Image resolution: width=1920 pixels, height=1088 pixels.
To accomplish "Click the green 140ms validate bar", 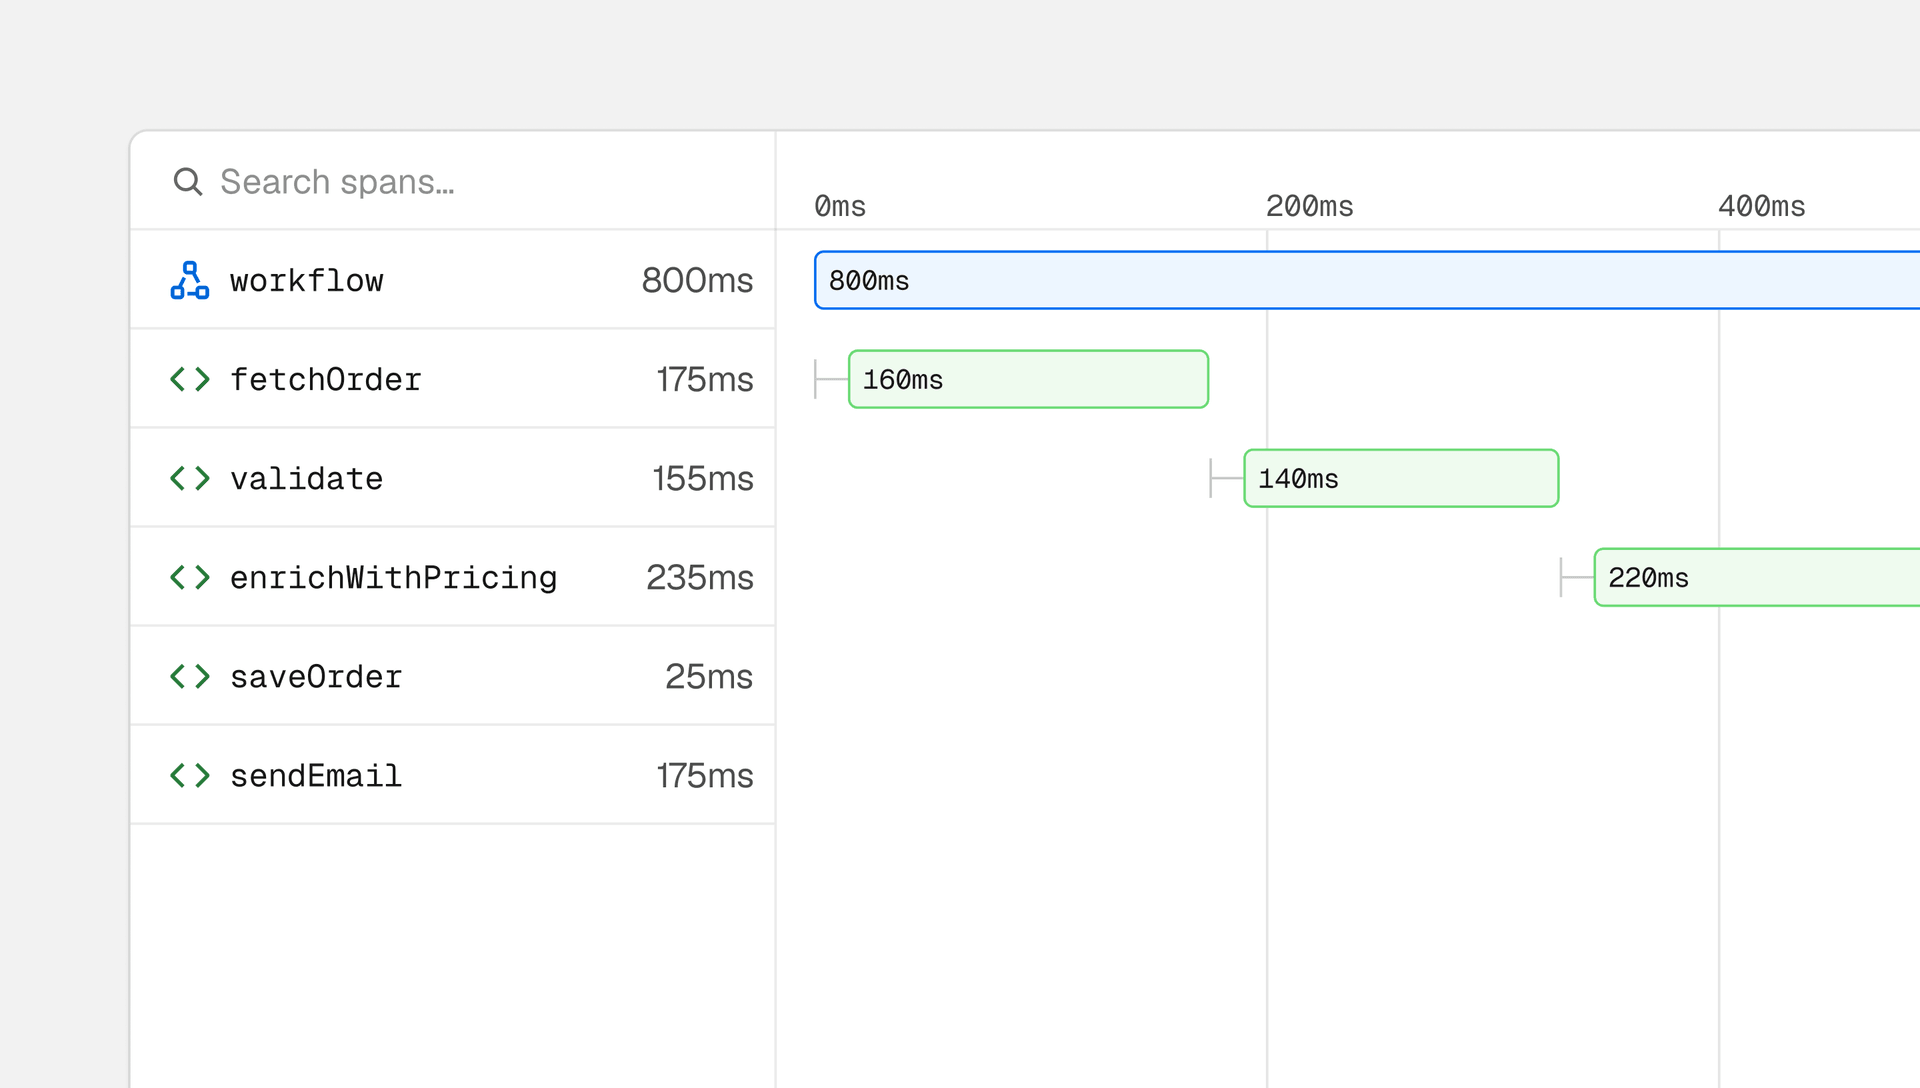I will (x=1401, y=478).
